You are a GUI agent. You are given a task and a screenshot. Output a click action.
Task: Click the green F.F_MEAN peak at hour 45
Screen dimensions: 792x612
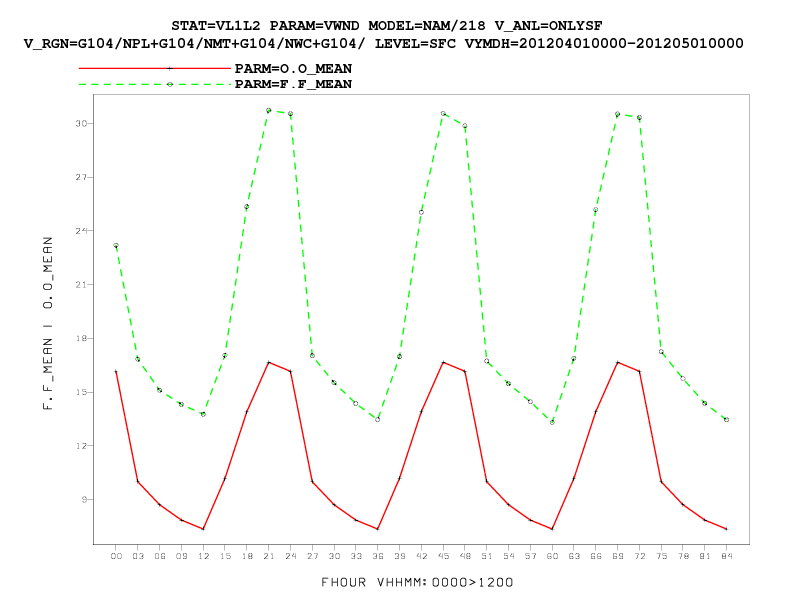(x=443, y=114)
